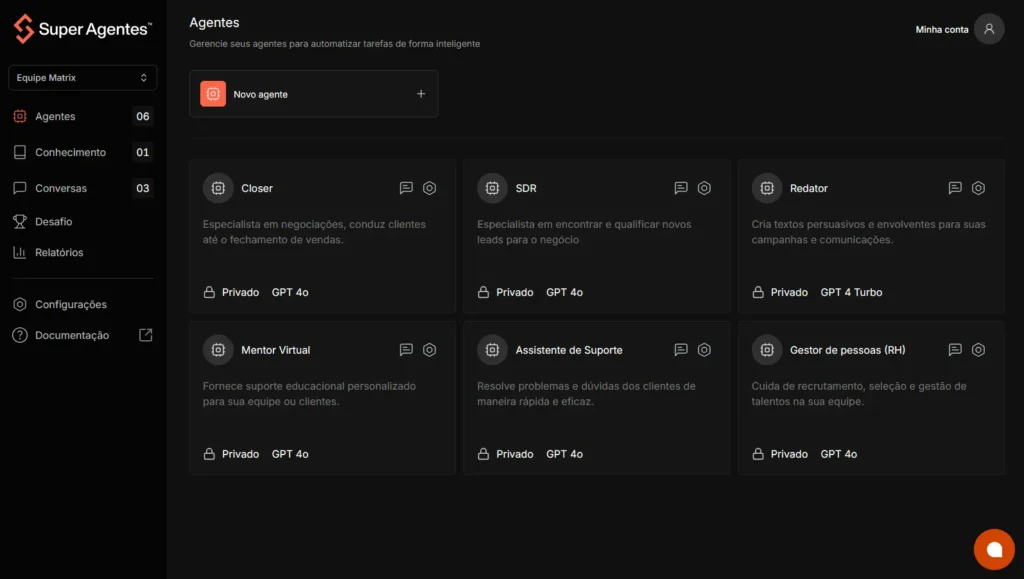The height and width of the screenshot is (579, 1024).
Task: Open Relatórios from the sidebar
Action: [x=59, y=253]
